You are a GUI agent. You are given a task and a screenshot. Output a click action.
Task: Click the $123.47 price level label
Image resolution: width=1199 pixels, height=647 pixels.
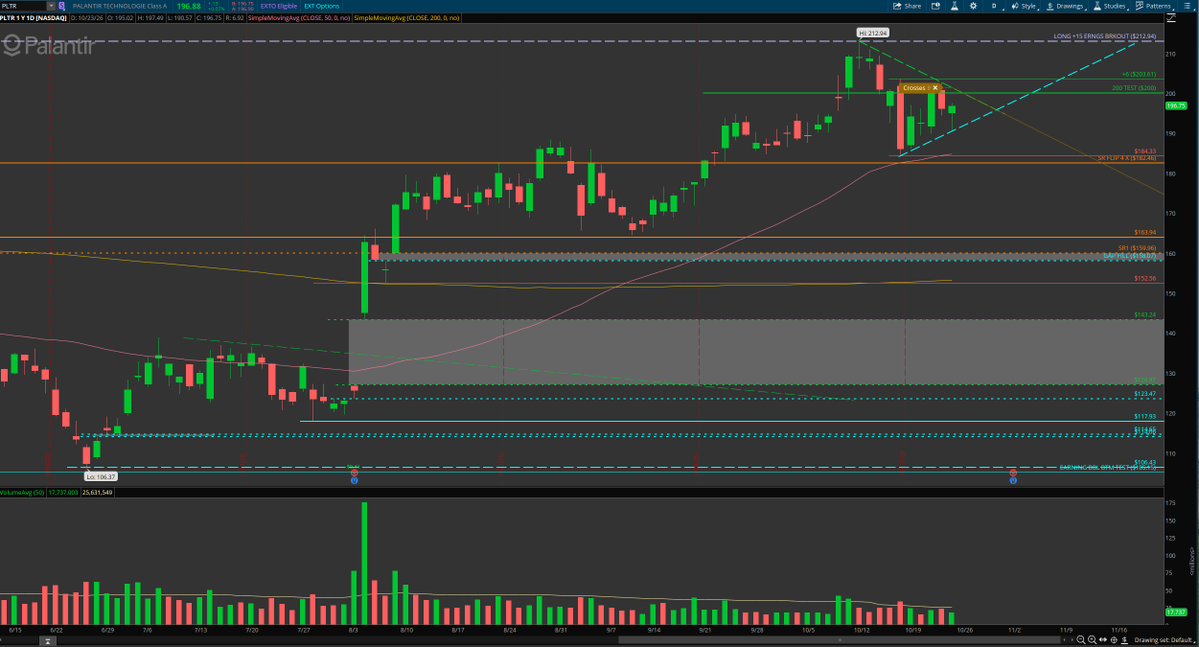(1145, 394)
